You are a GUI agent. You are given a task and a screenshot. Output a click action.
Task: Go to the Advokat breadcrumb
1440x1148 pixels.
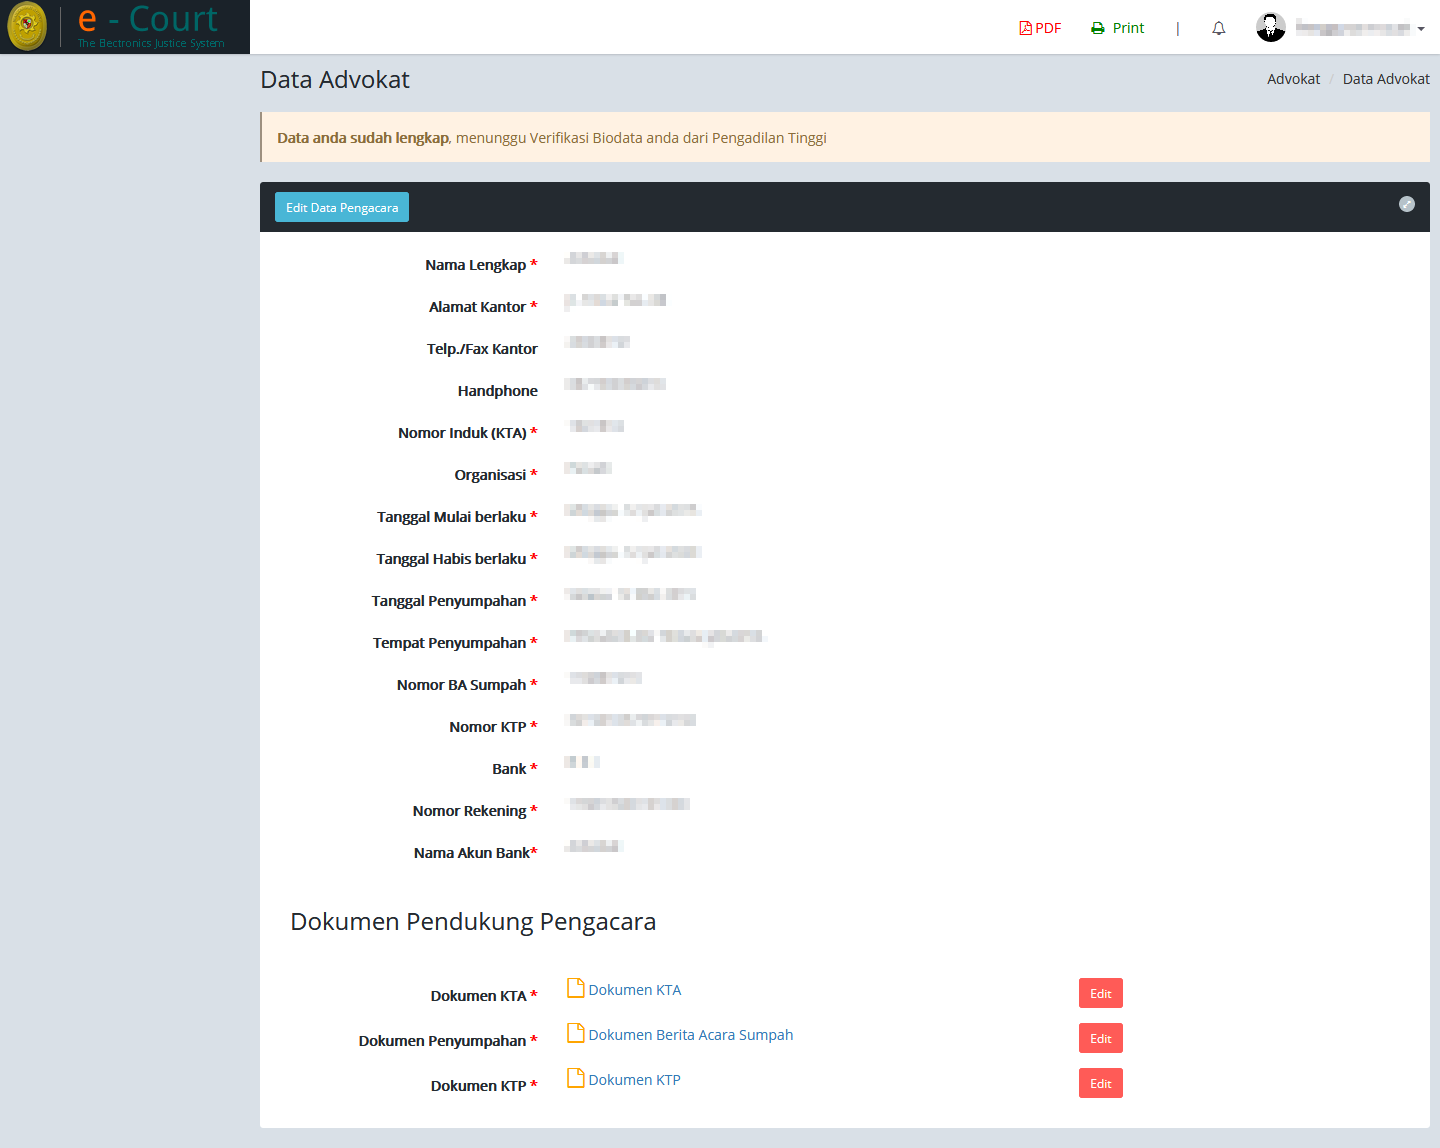click(1293, 79)
